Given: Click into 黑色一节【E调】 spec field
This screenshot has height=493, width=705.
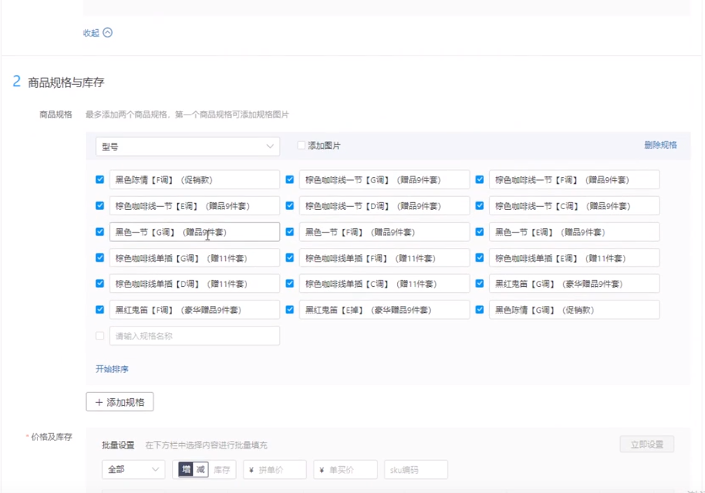Looking at the screenshot, I should (x=574, y=232).
